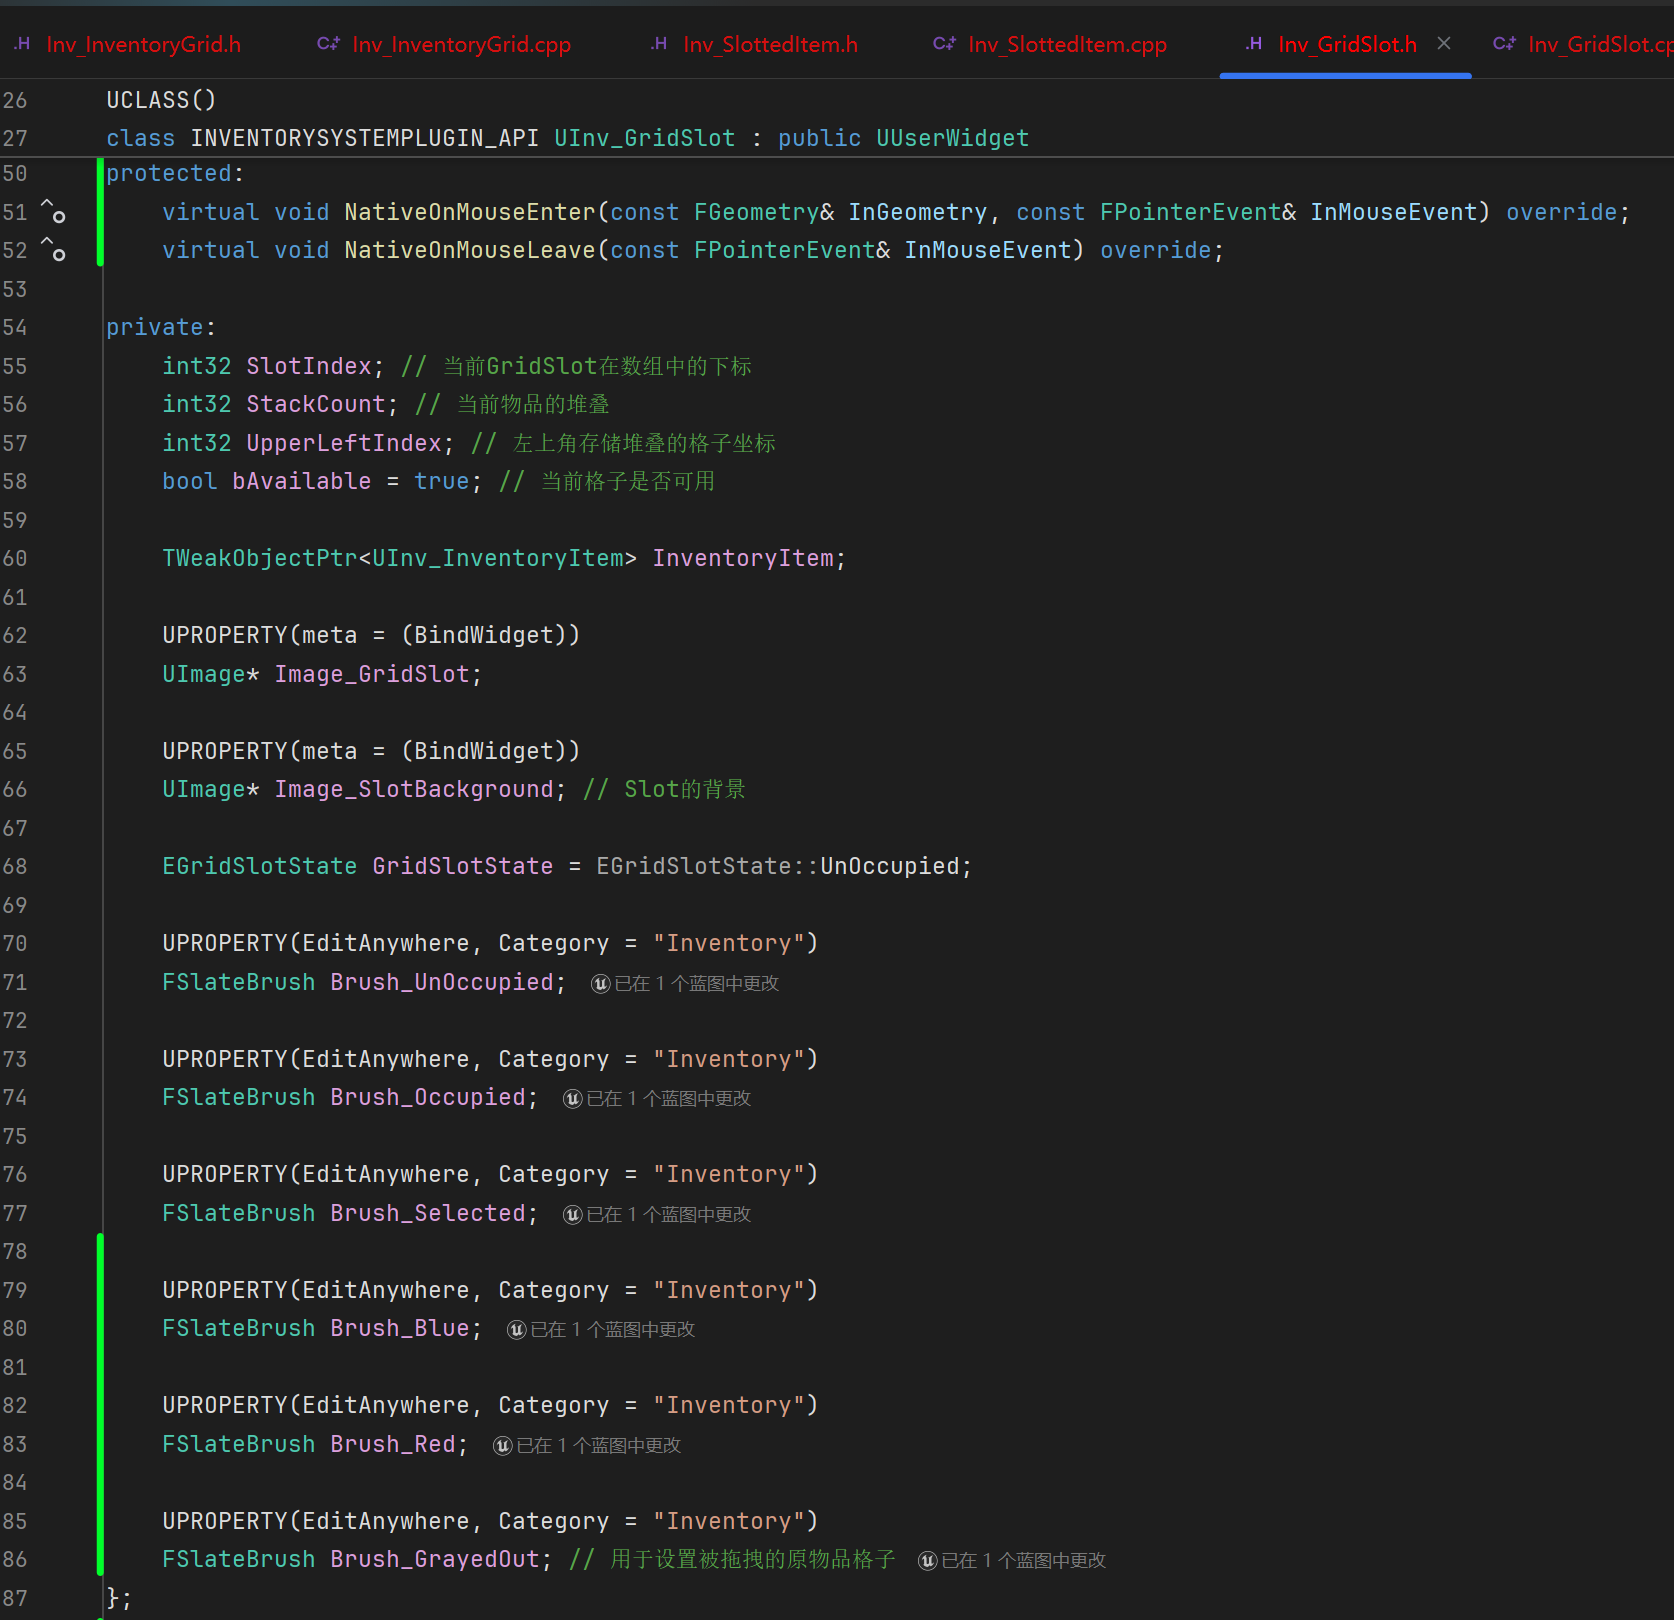Click the private: access specifier
This screenshot has width=1674, height=1620.
tap(161, 327)
